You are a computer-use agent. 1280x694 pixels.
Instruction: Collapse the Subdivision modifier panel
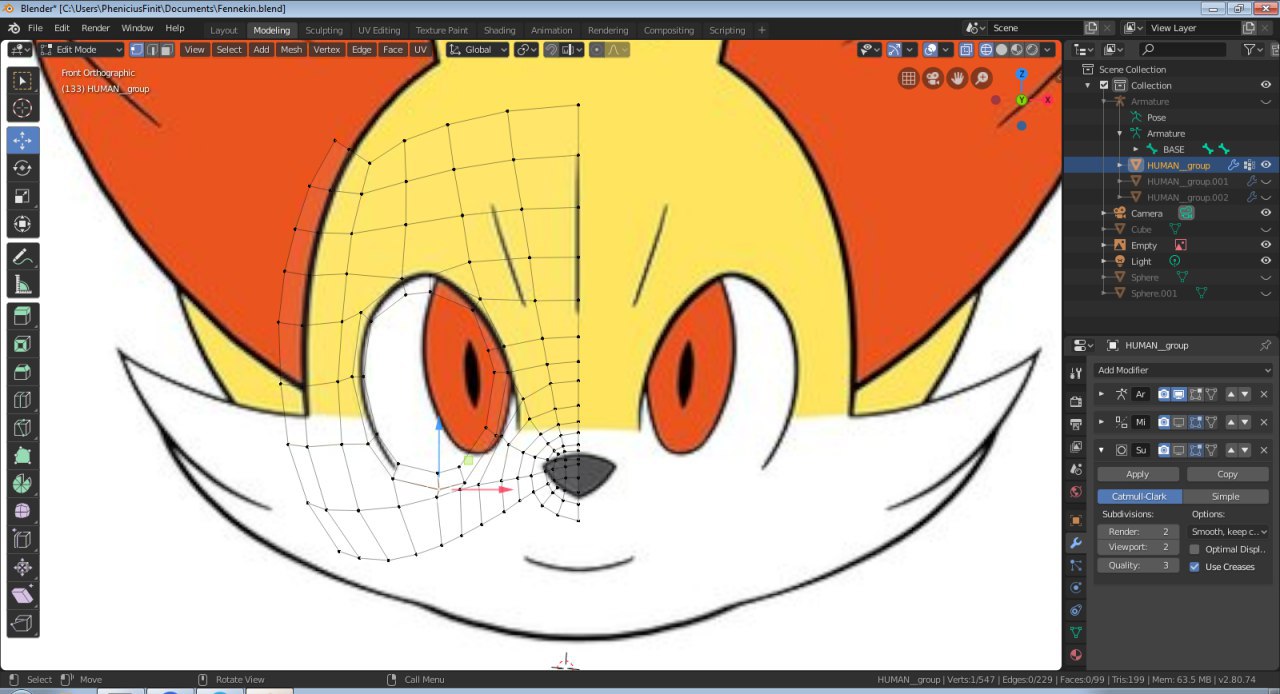pos(1102,450)
